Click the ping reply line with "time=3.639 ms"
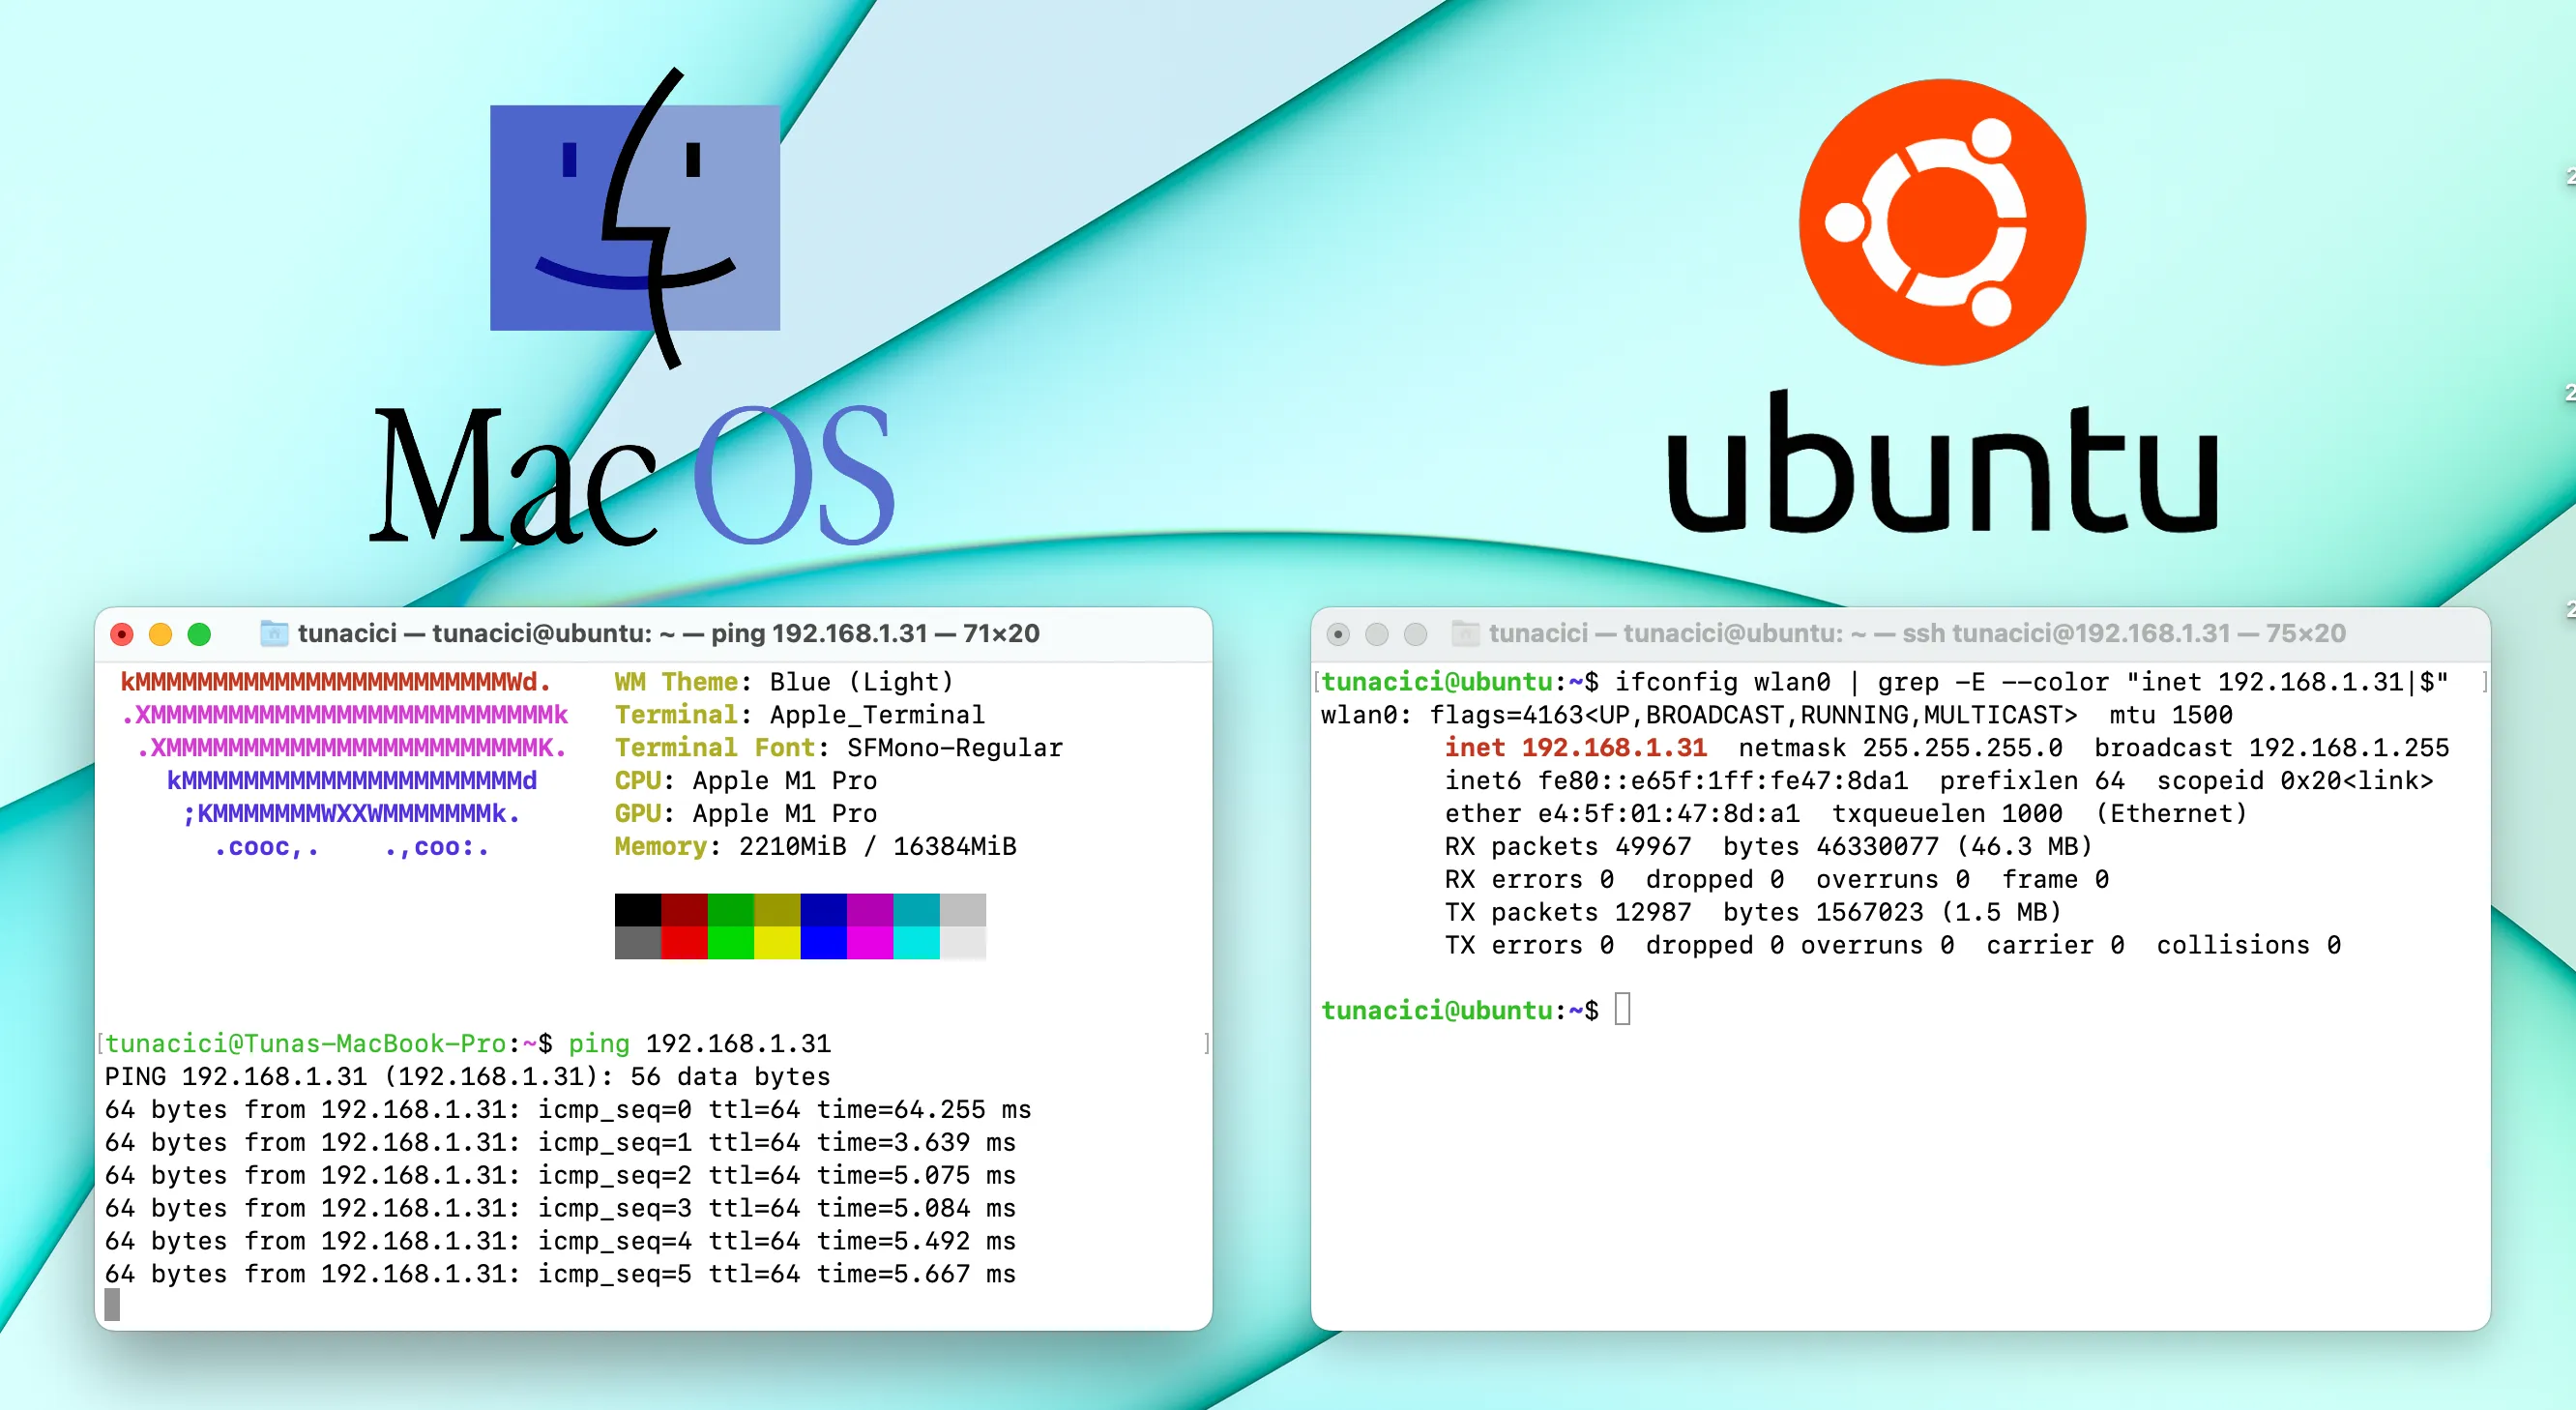Viewport: 2576px width, 1410px height. coord(560,1143)
